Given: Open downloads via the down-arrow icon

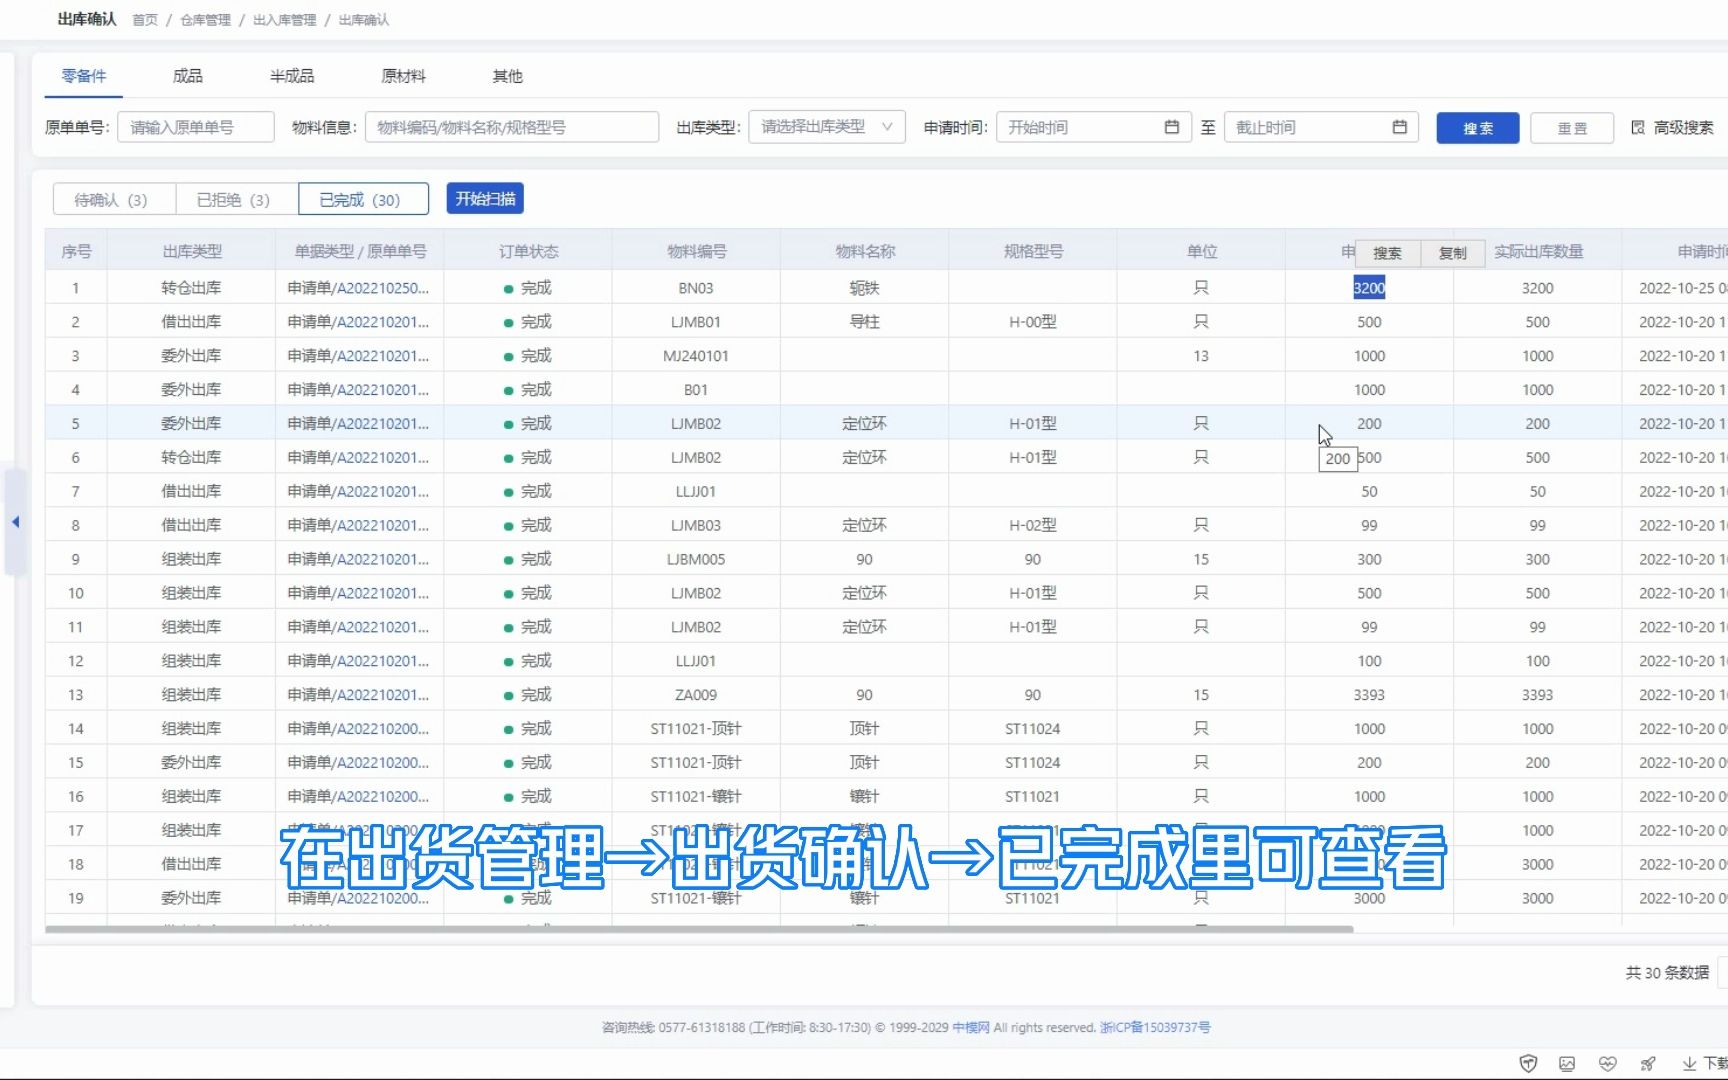Looking at the screenshot, I should [x=1689, y=1064].
